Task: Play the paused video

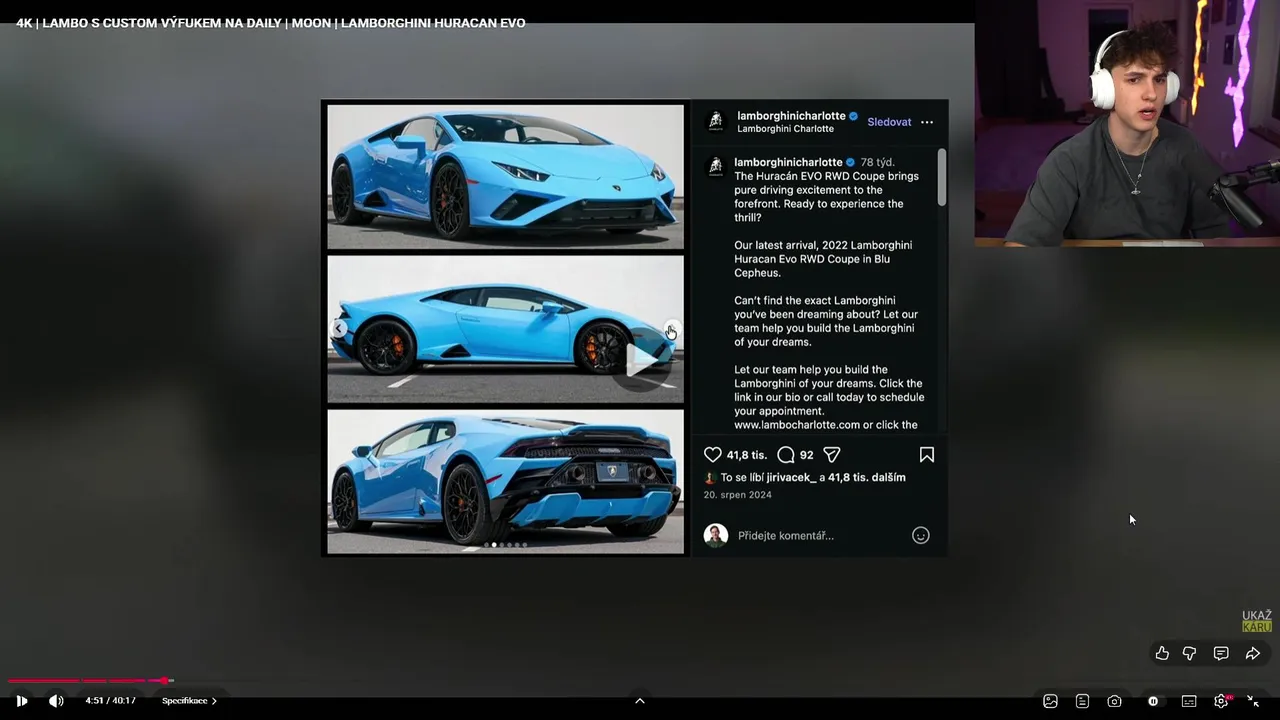Action: click(22, 701)
